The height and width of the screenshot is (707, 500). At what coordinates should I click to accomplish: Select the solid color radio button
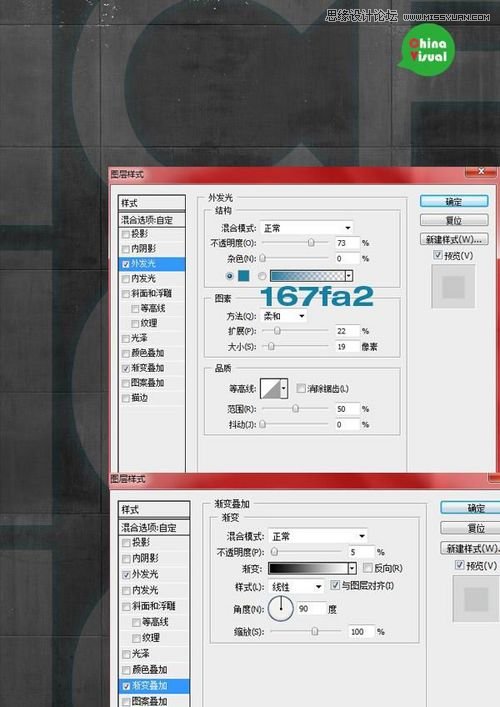230,276
